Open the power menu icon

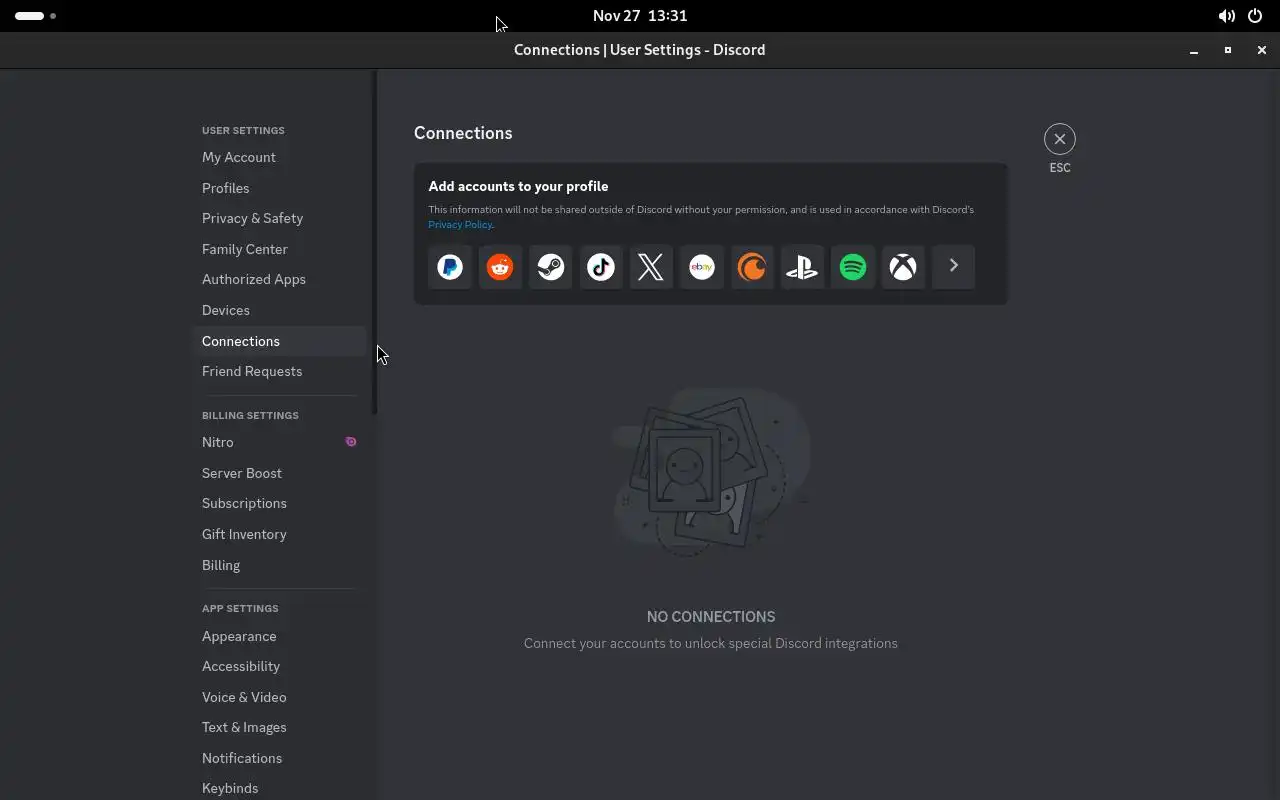click(x=1255, y=16)
